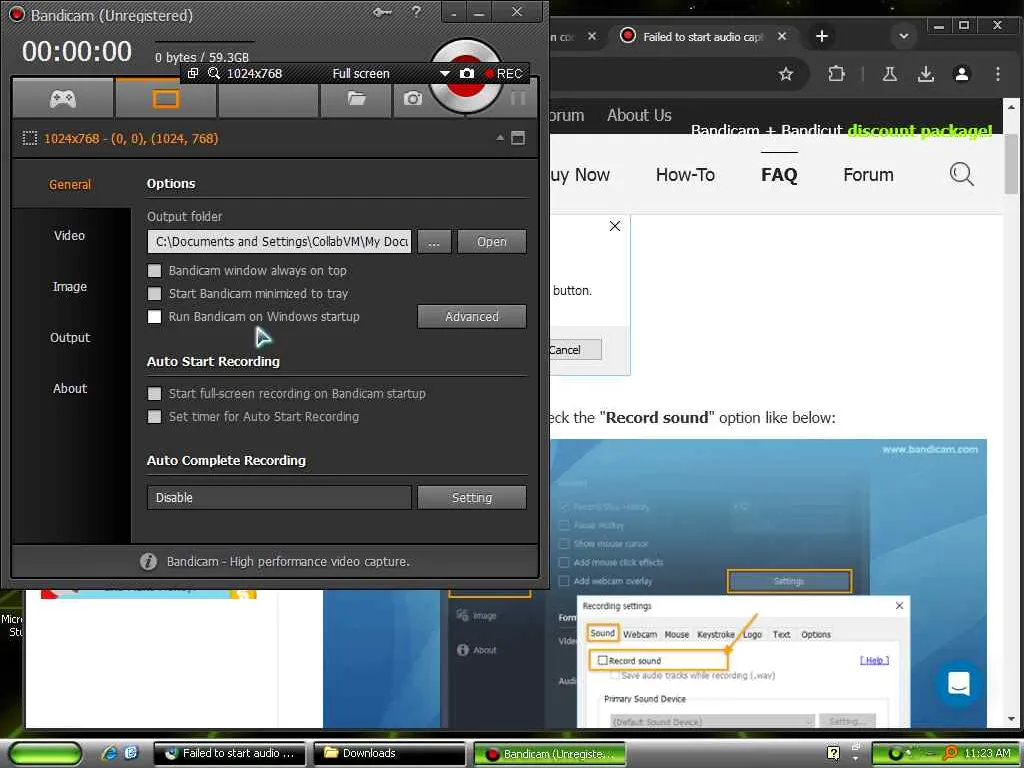Open the browser three-dot menu
This screenshot has height=768, width=1024.
pyautogui.click(x=997, y=74)
